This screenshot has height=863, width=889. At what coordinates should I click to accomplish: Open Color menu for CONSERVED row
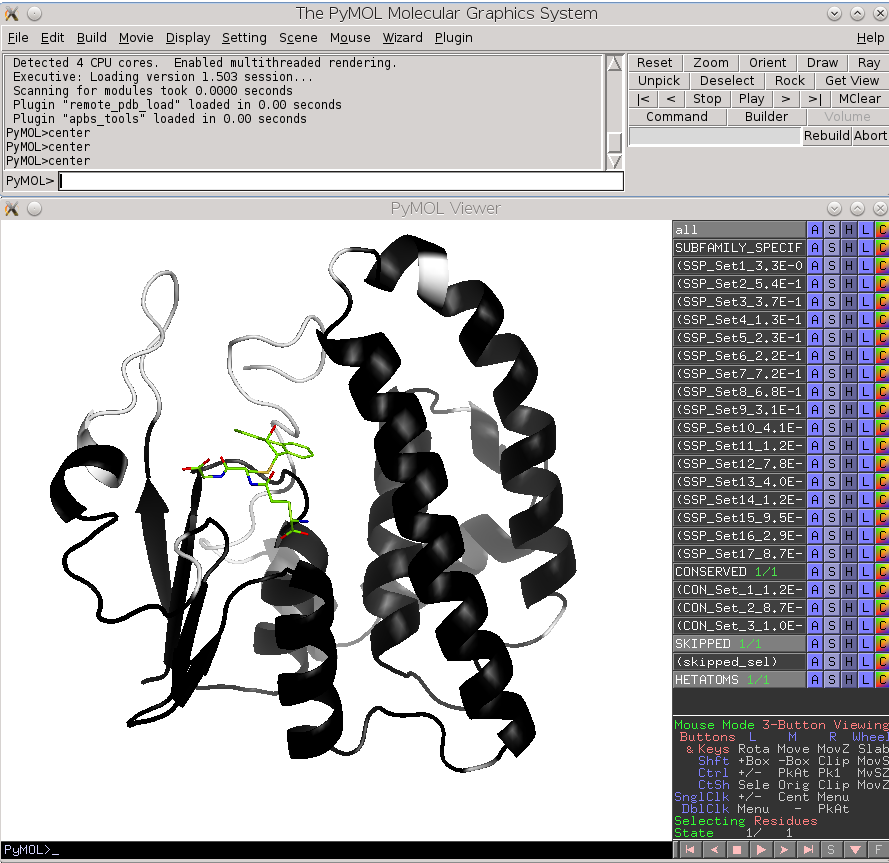coord(882,572)
